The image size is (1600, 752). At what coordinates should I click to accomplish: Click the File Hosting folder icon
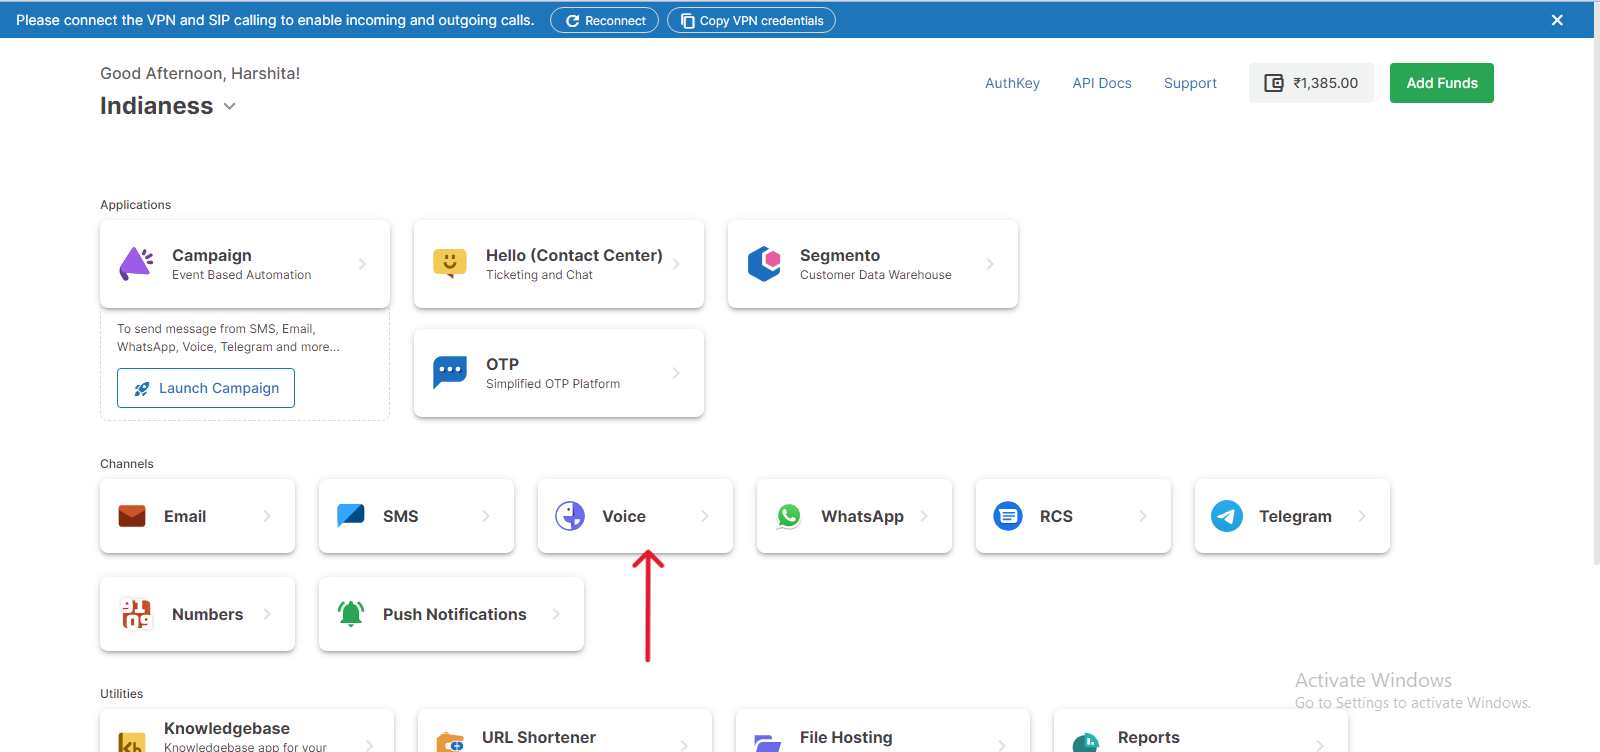point(767,743)
